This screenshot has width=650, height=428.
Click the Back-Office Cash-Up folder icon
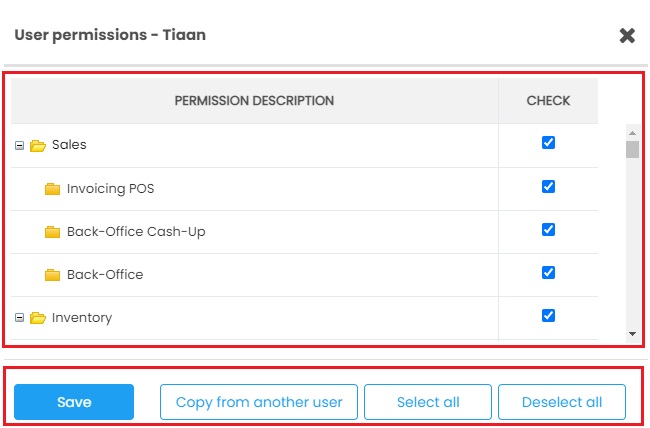pyautogui.click(x=53, y=232)
